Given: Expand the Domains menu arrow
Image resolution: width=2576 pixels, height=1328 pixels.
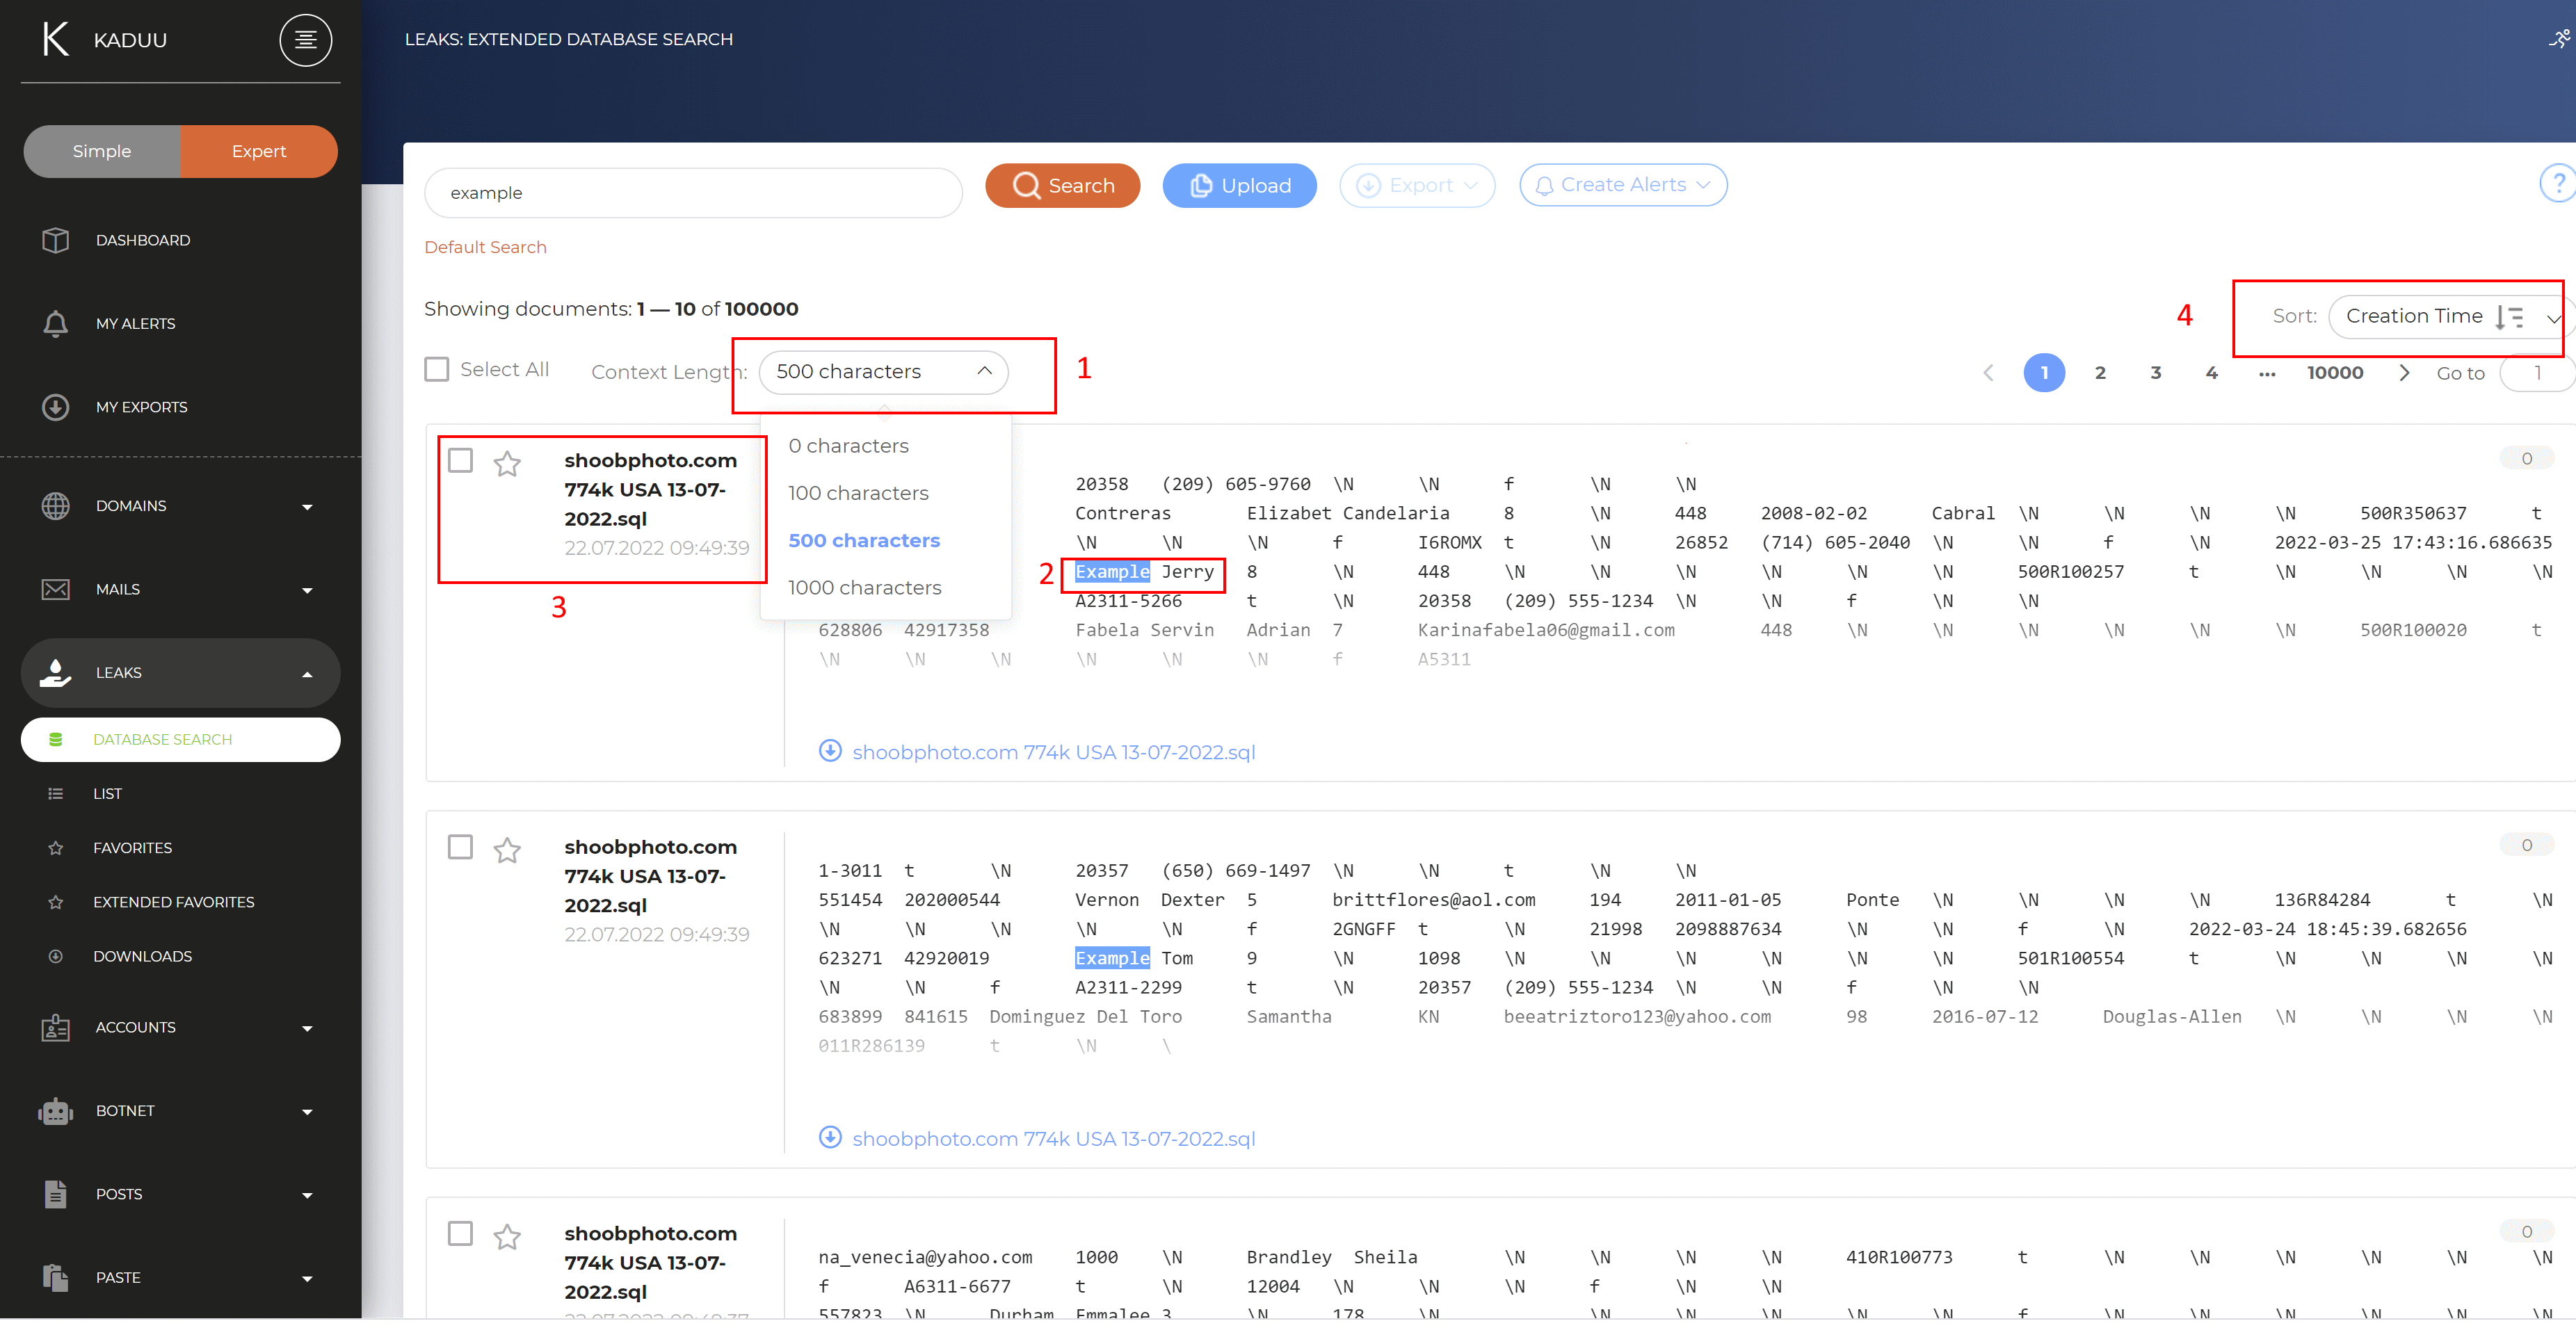Looking at the screenshot, I should [x=307, y=507].
